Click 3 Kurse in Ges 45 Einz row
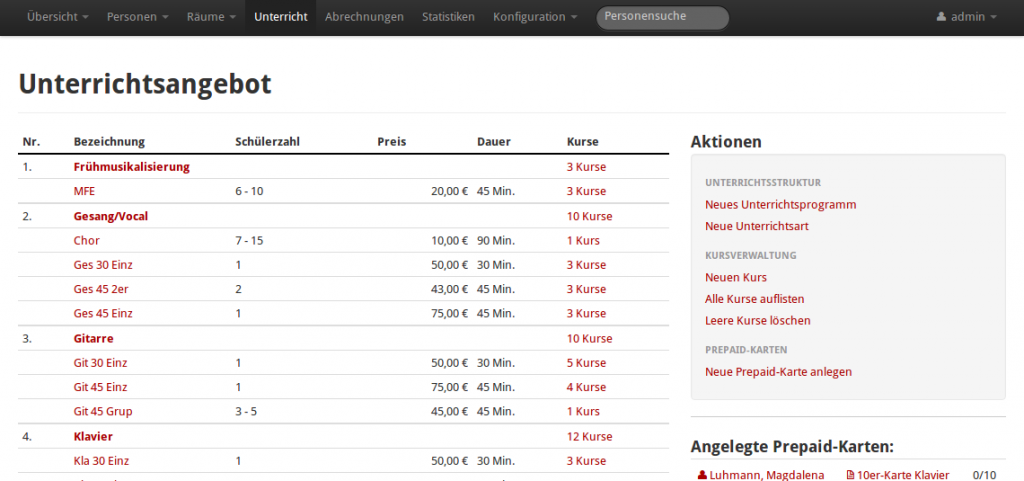 [x=586, y=313]
